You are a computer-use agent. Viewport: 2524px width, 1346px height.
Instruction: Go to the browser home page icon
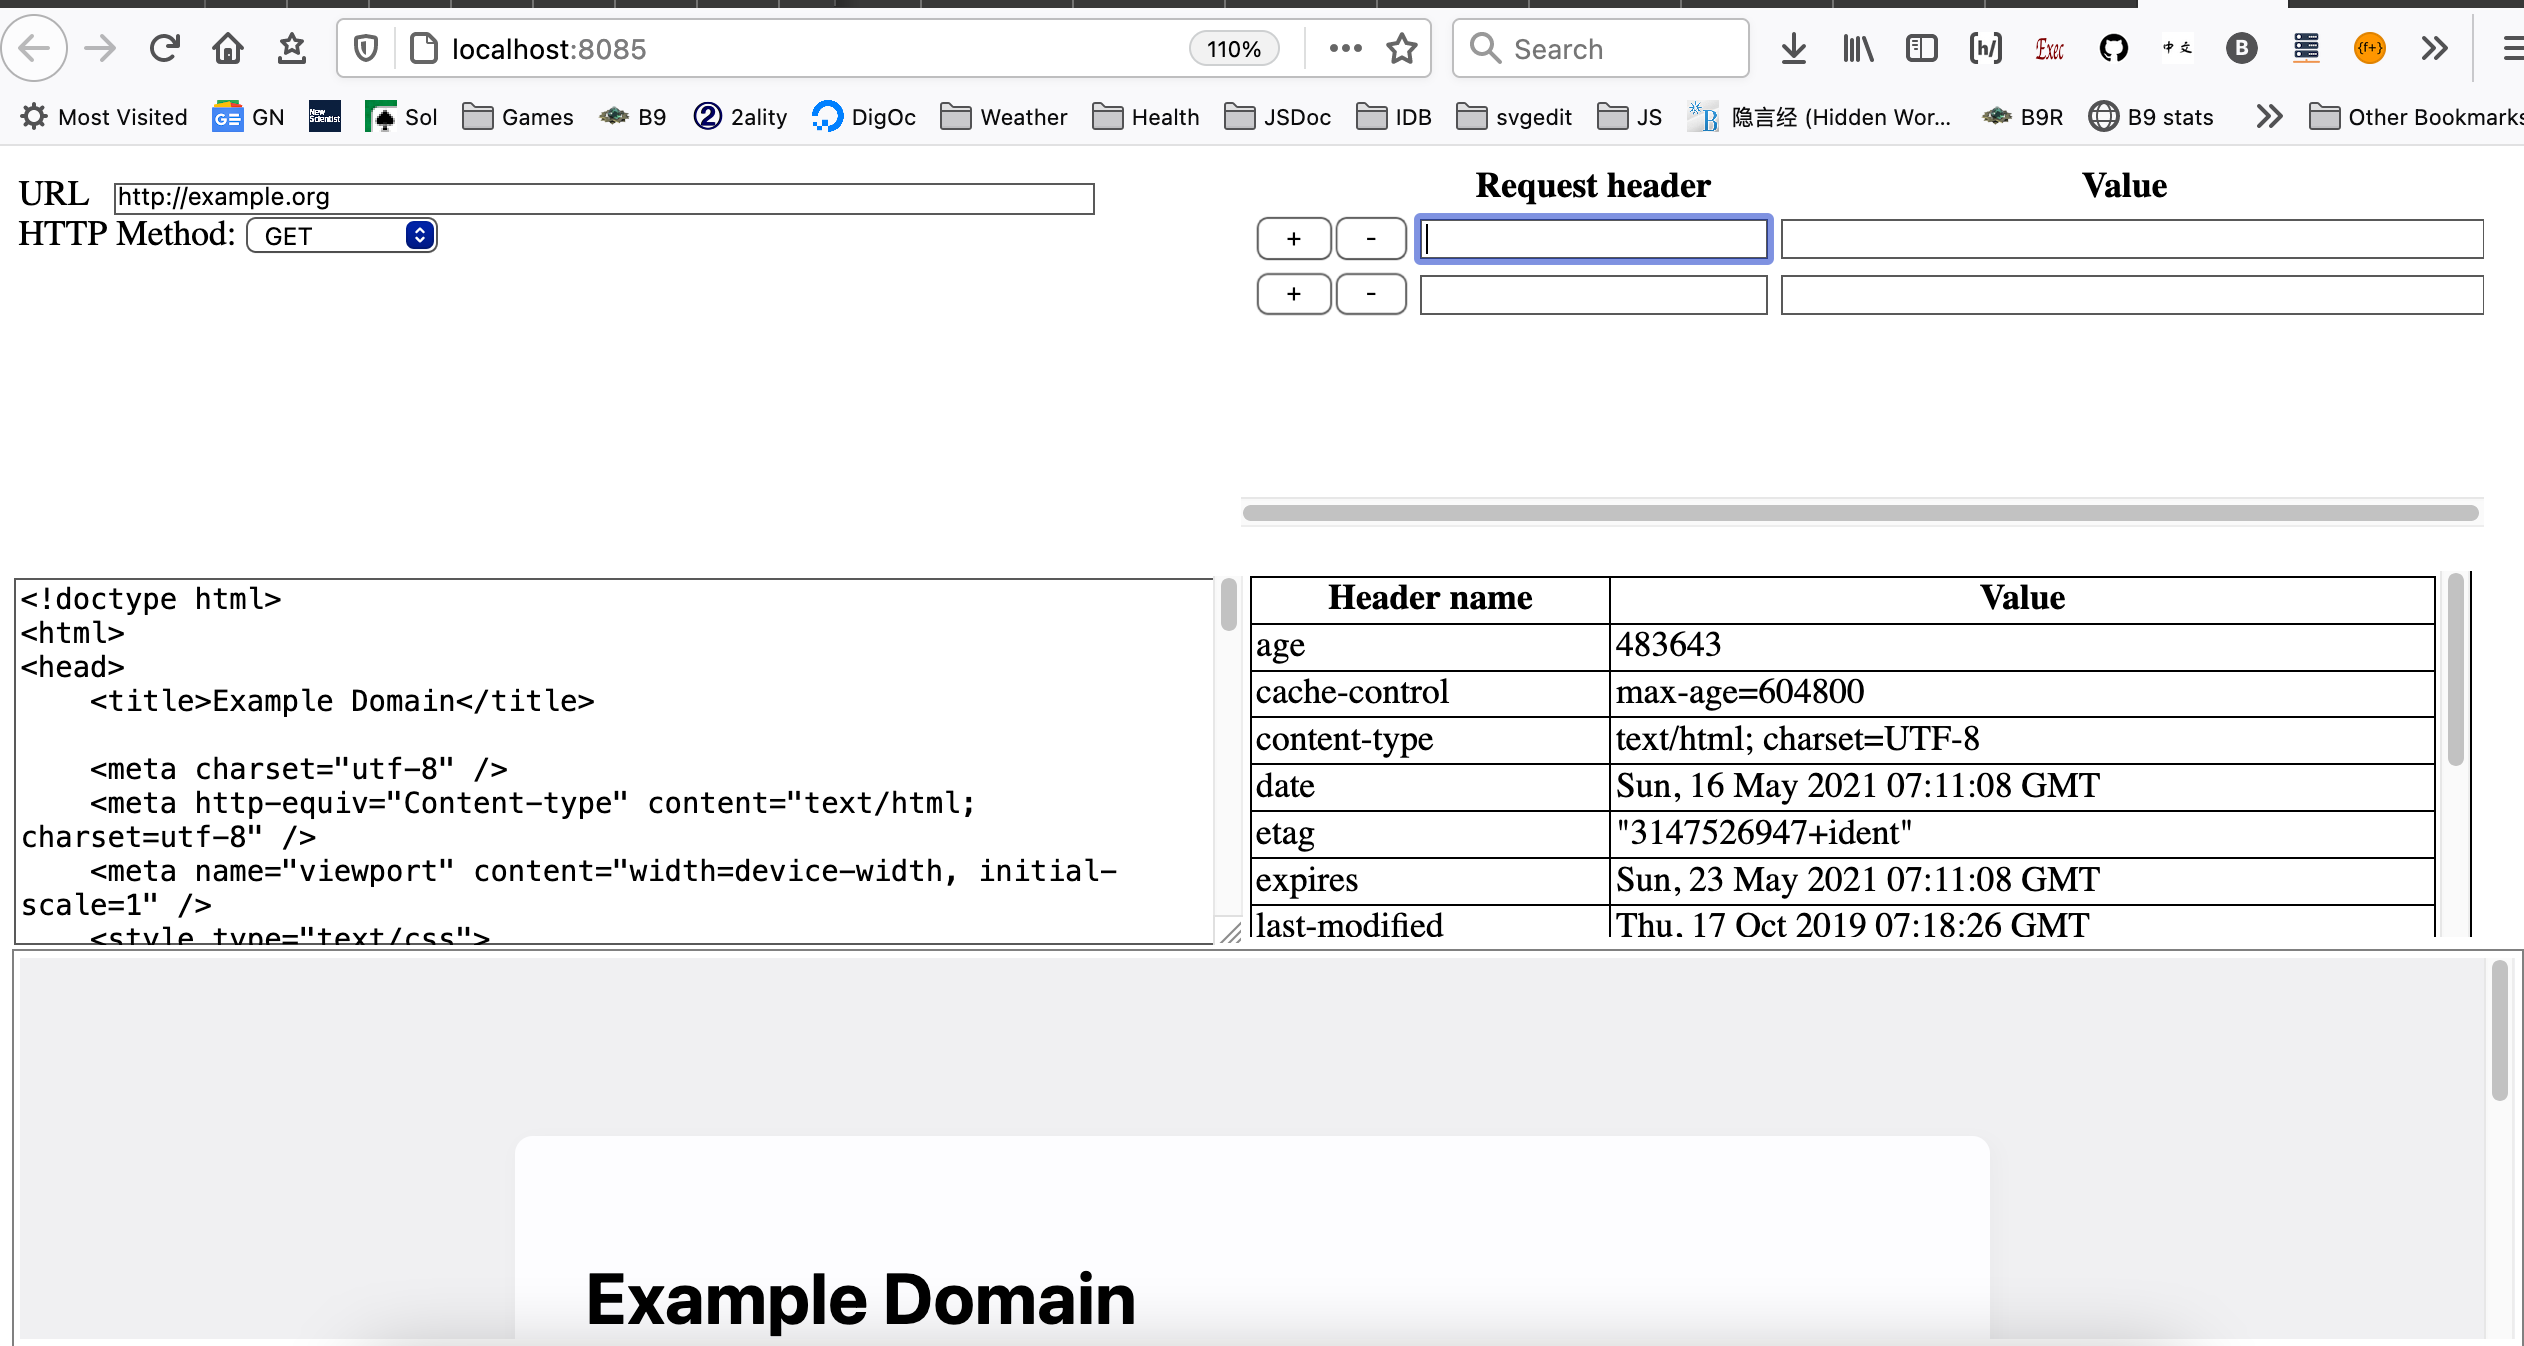pyautogui.click(x=228, y=48)
